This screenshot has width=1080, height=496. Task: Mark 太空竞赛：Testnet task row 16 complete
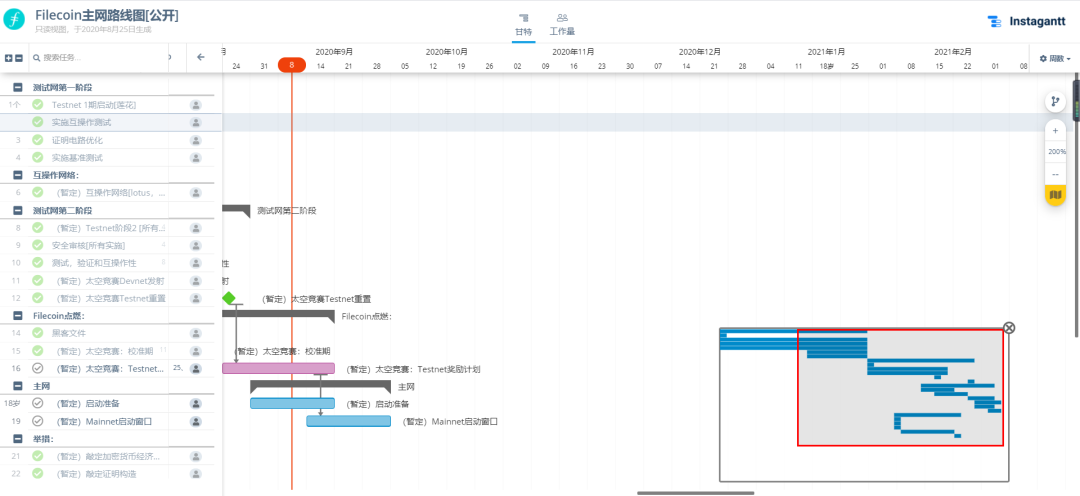38,369
